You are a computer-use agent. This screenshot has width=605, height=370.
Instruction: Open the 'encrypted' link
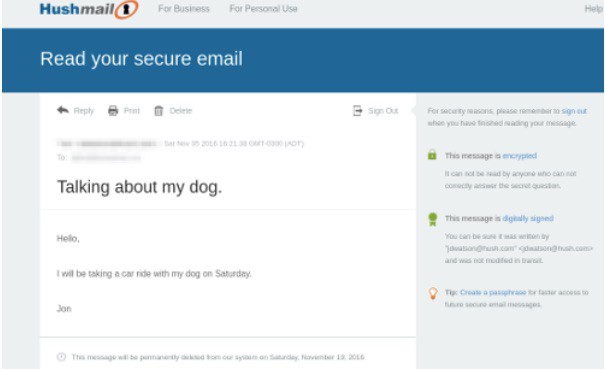click(x=519, y=156)
